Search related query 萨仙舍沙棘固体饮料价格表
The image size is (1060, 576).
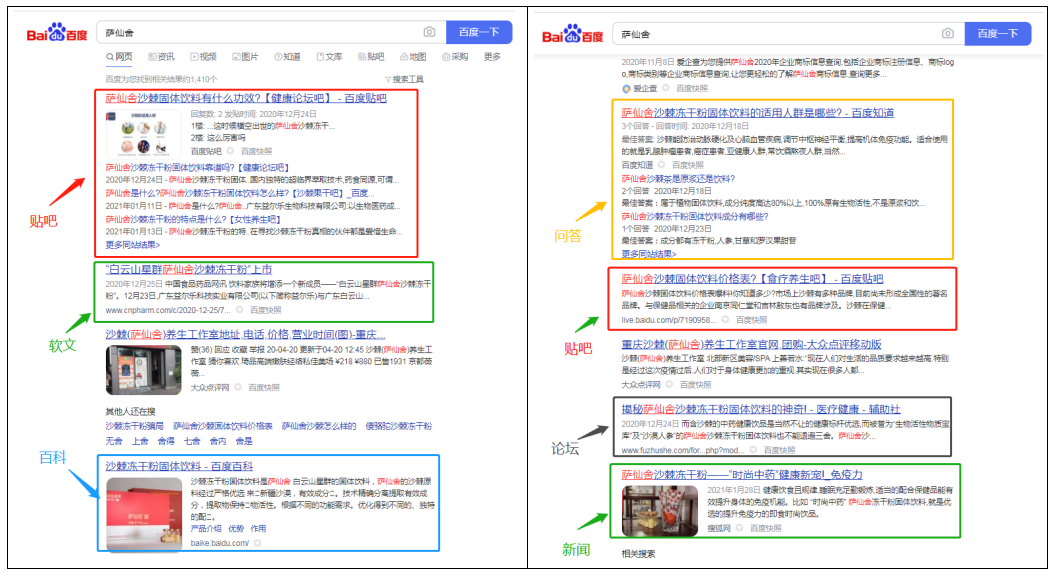(222, 426)
